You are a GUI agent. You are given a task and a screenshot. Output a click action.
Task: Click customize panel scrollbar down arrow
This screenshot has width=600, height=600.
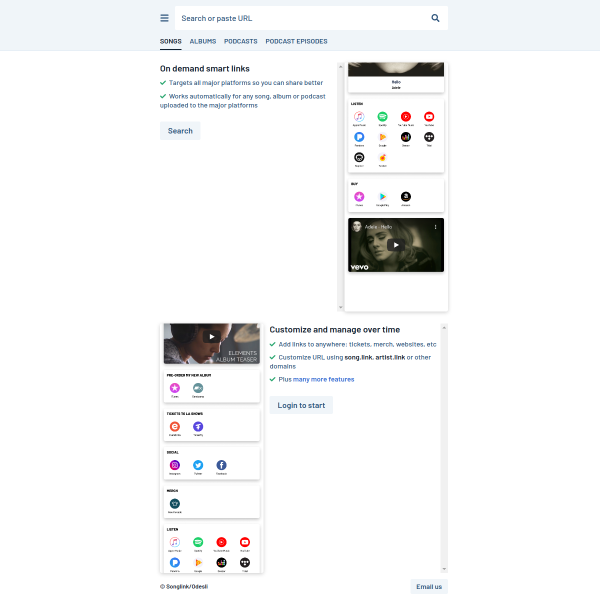(x=444, y=569)
